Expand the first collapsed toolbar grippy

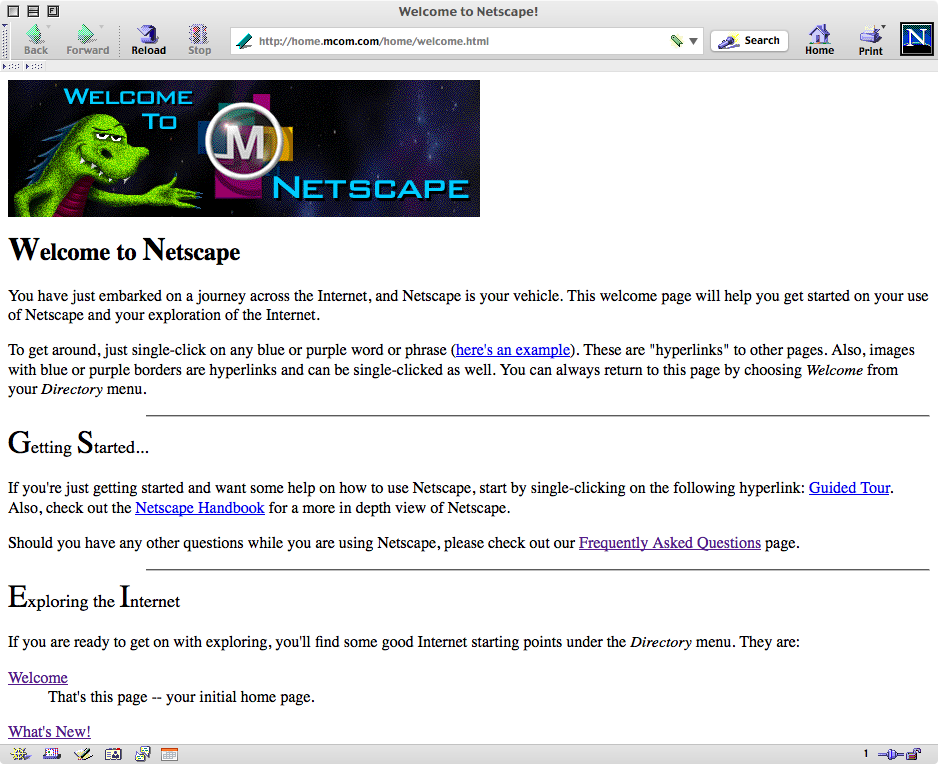[x=11, y=66]
